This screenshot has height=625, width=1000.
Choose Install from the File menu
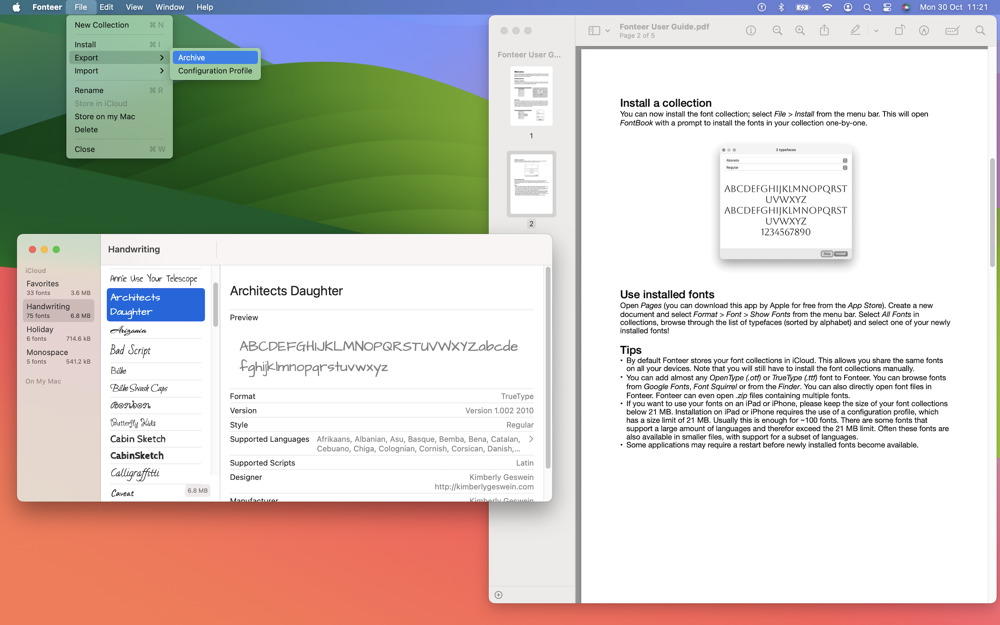(x=119, y=45)
